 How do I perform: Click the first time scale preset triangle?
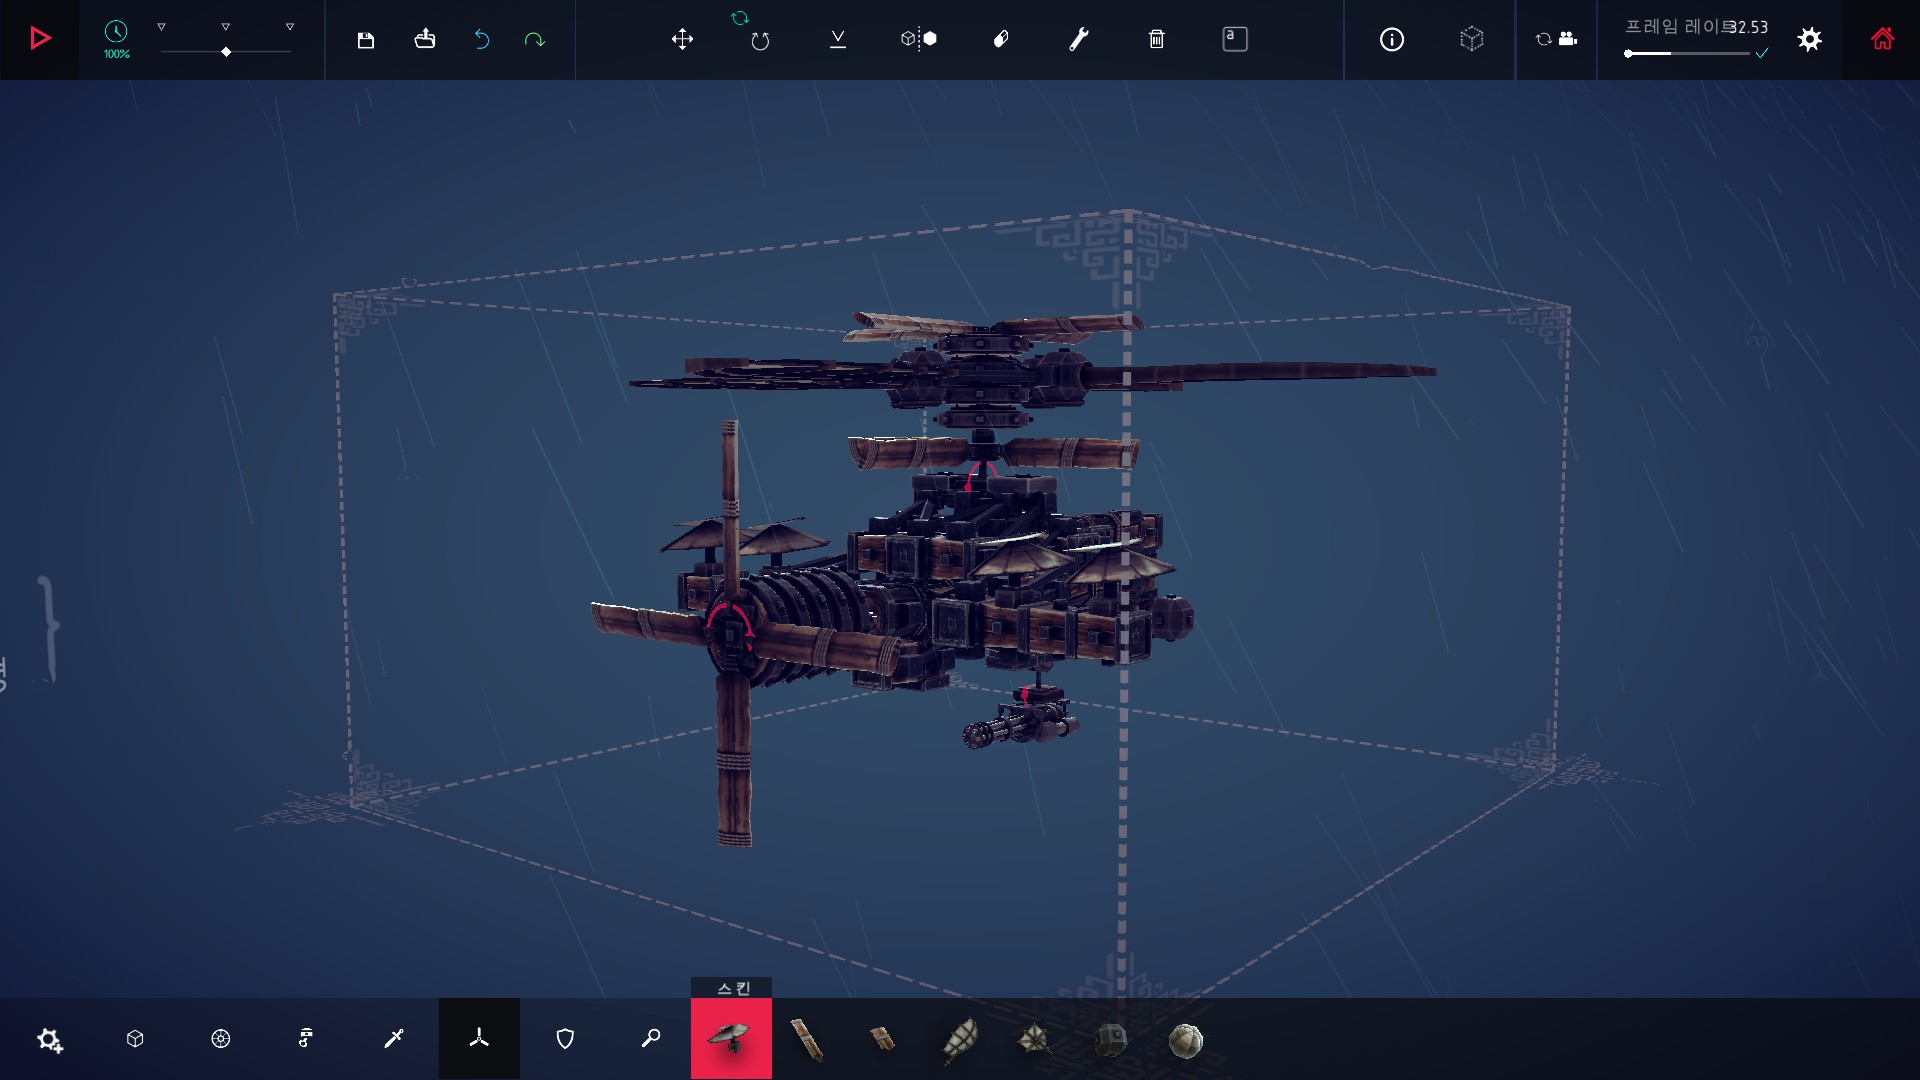click(x=161, y=27)
